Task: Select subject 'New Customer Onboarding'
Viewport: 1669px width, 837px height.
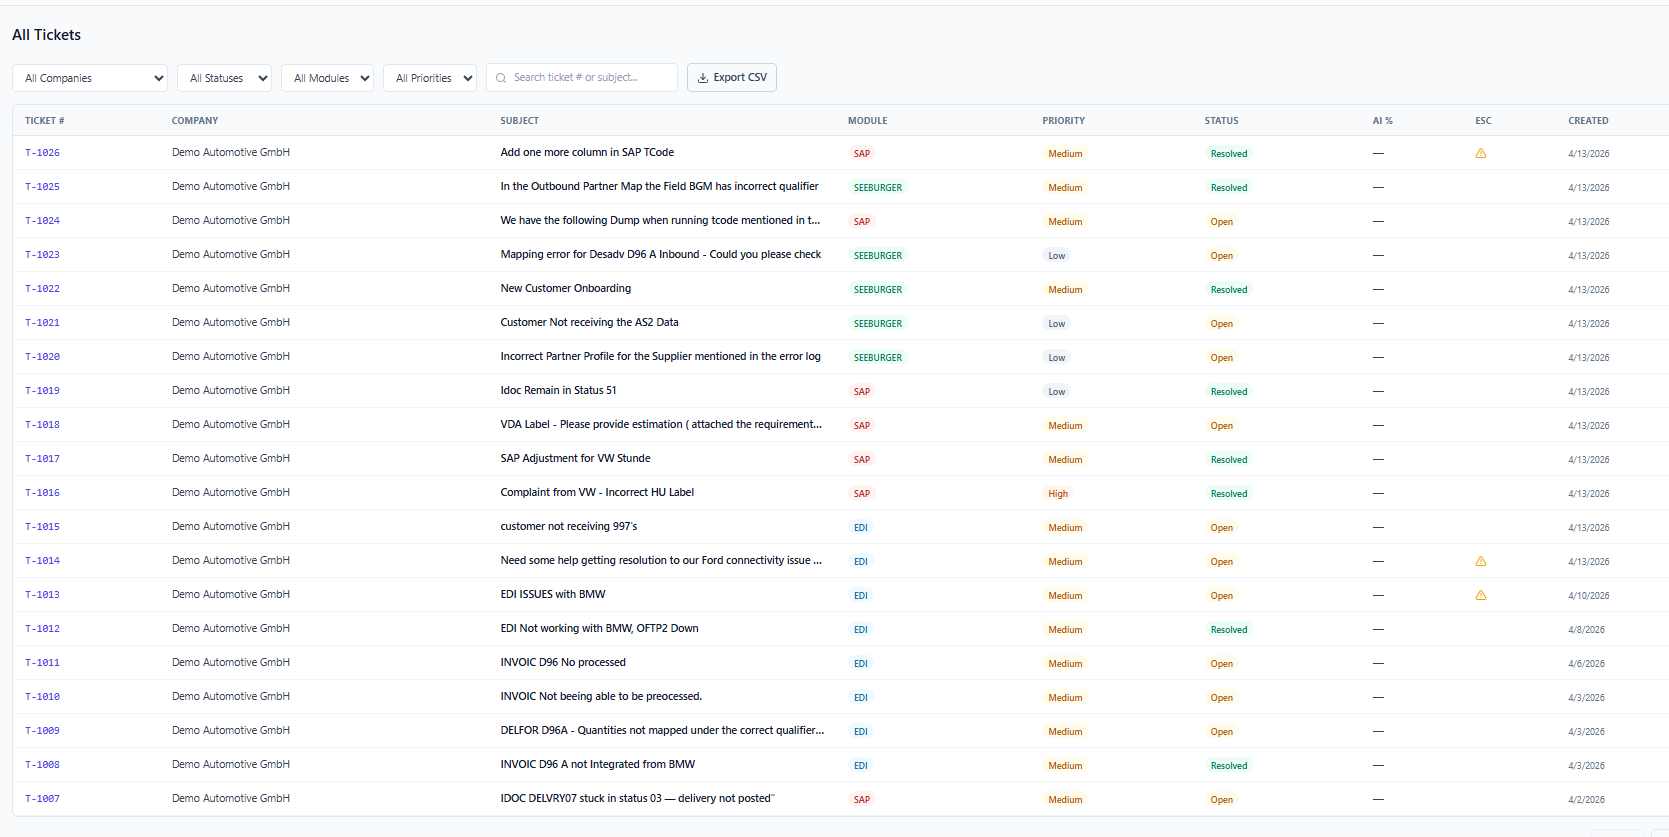Action: tap(566, 288)
